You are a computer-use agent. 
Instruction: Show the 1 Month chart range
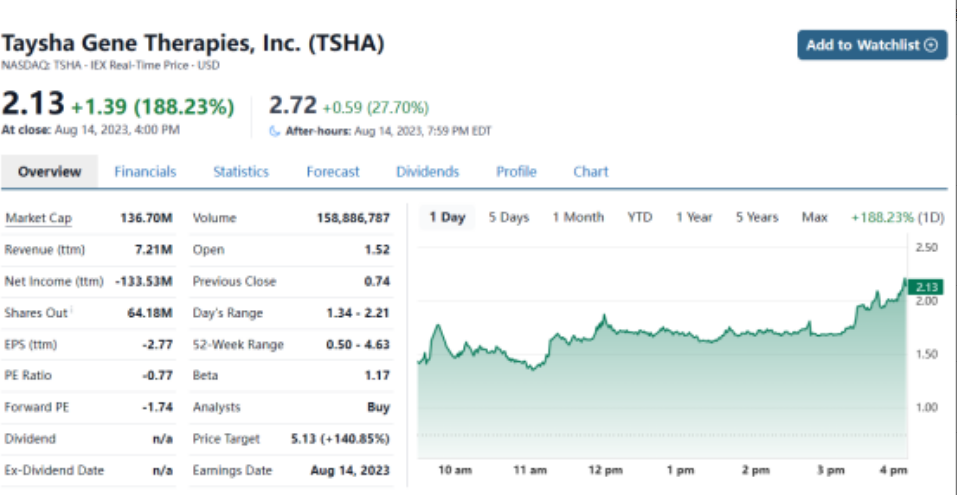578,218
